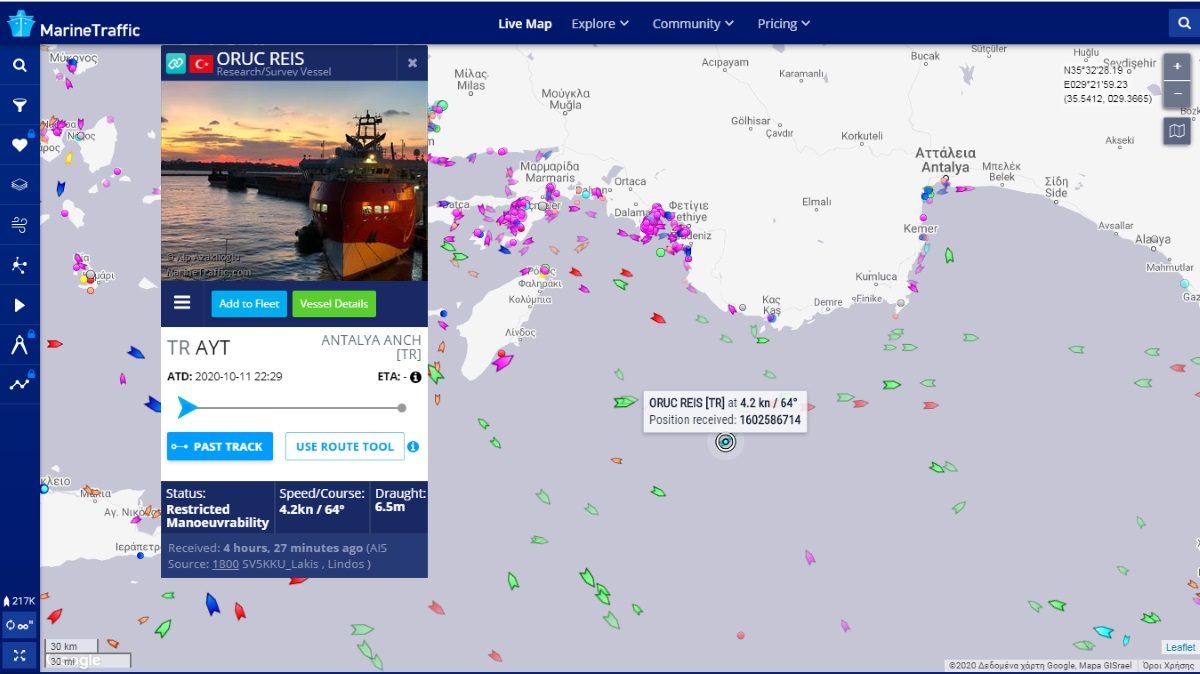Click the green Vessel Details button

[334, 304]
